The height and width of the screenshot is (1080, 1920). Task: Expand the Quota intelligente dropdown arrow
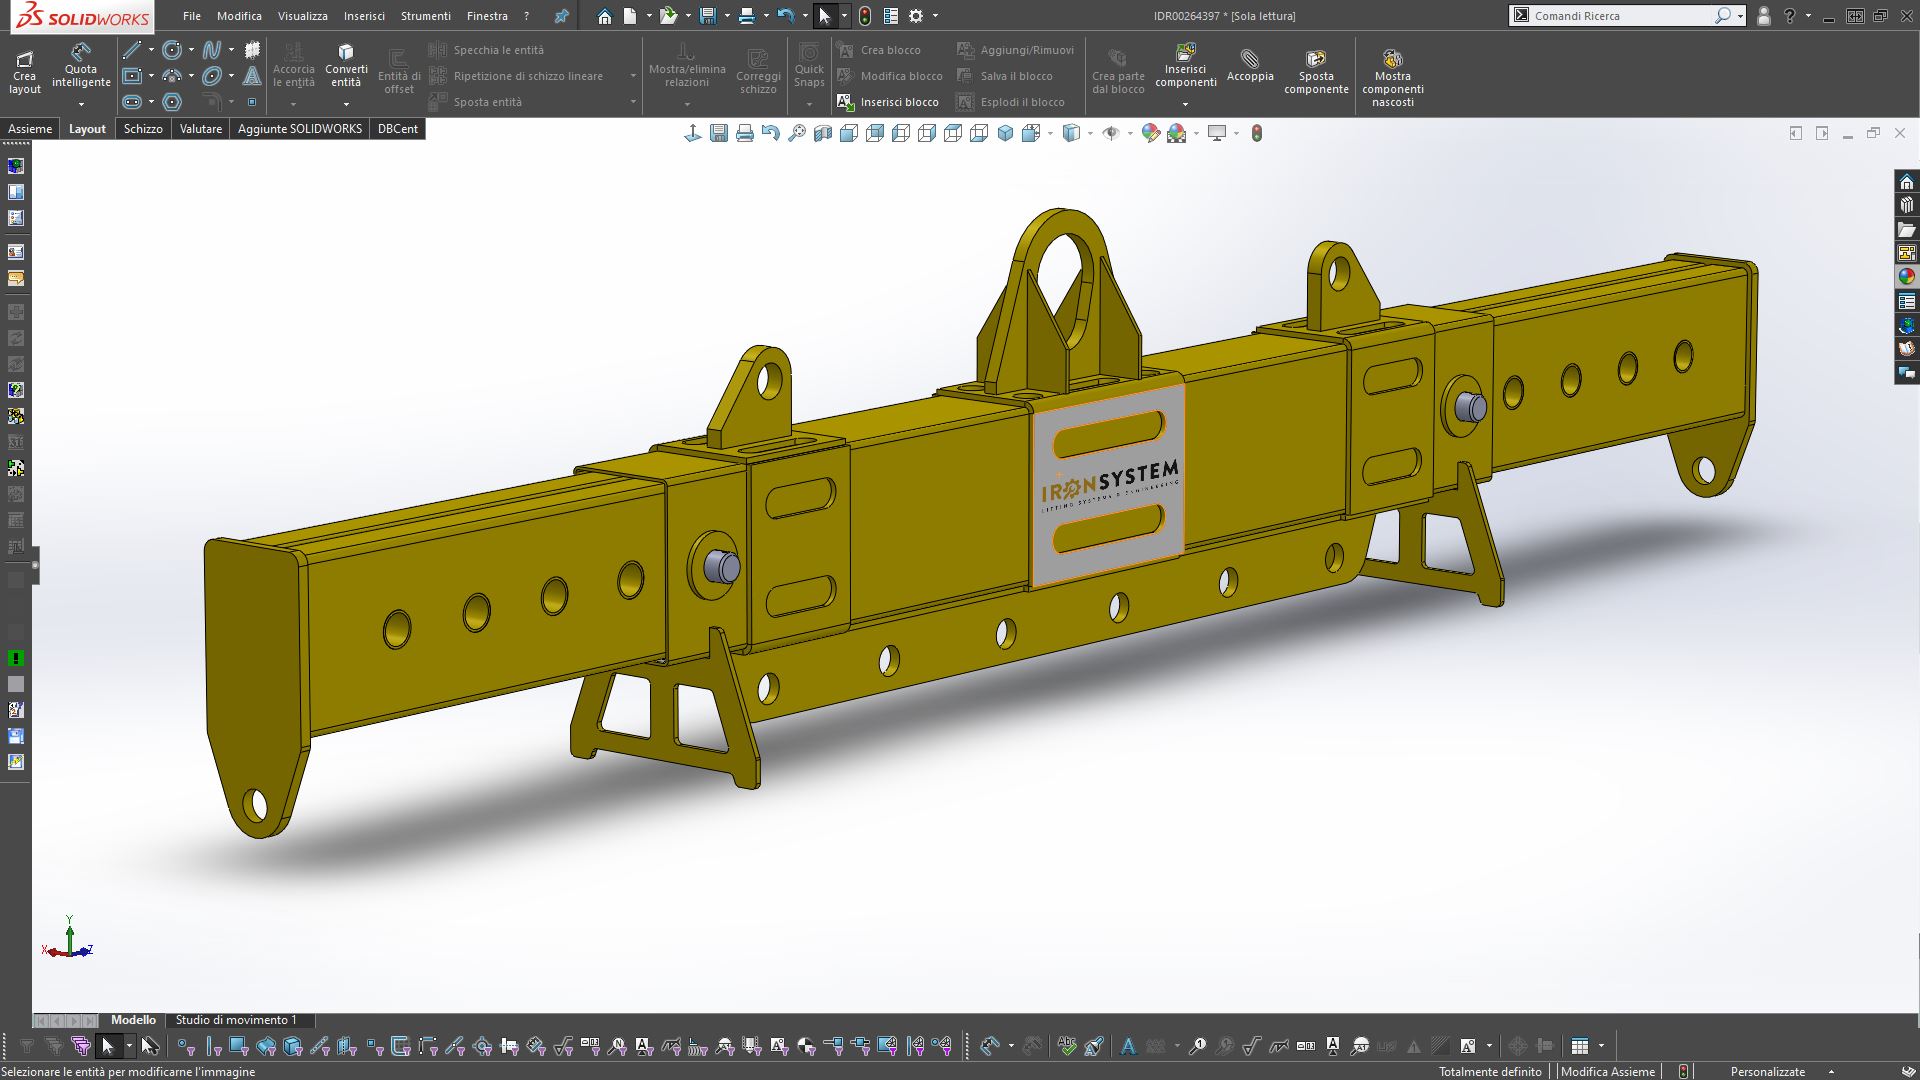click(81, 104)
